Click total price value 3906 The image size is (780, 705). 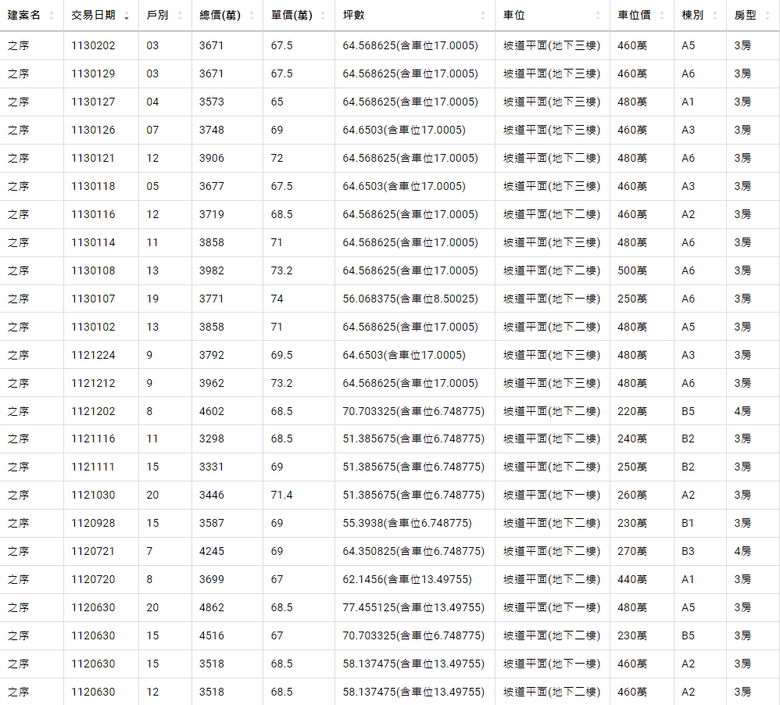[211, 158]
